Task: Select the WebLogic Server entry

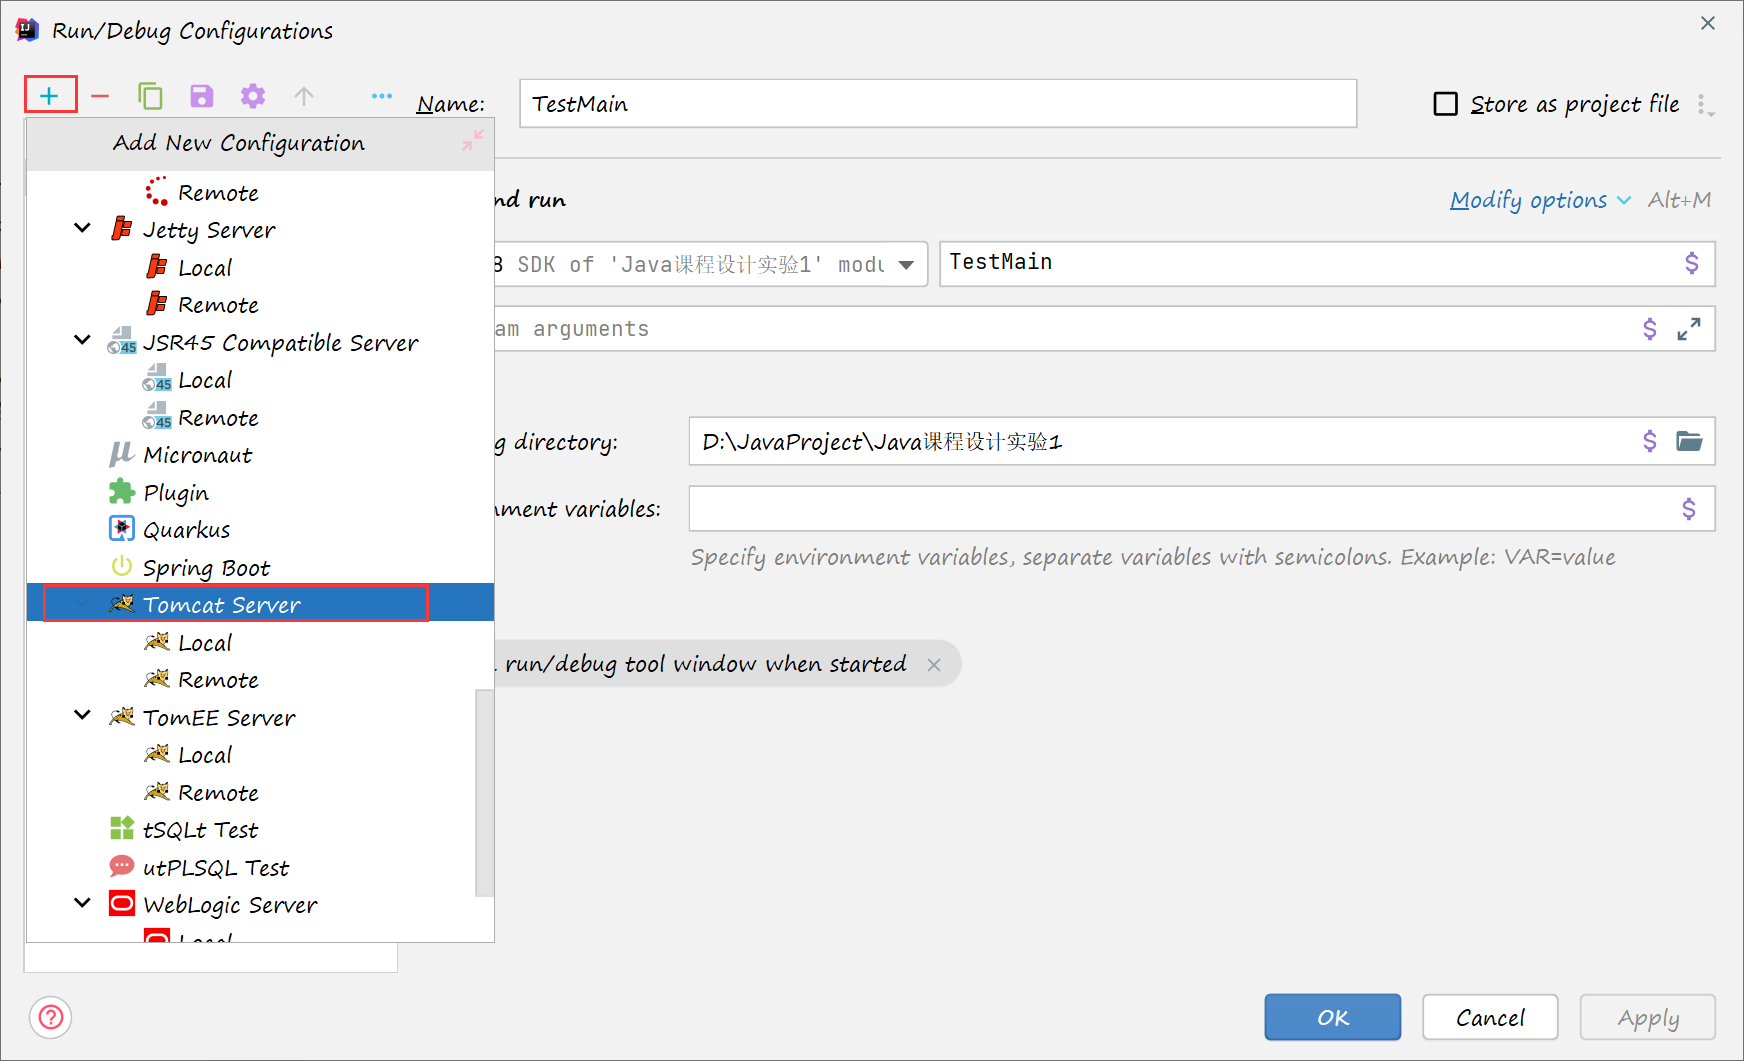Action: coord(260,905)
